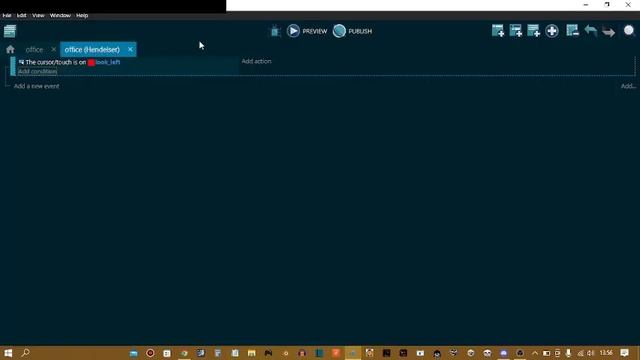Viewport: 640px width, 360px height.
Task: Open the View menu
Action: click(x=38, y=16)
